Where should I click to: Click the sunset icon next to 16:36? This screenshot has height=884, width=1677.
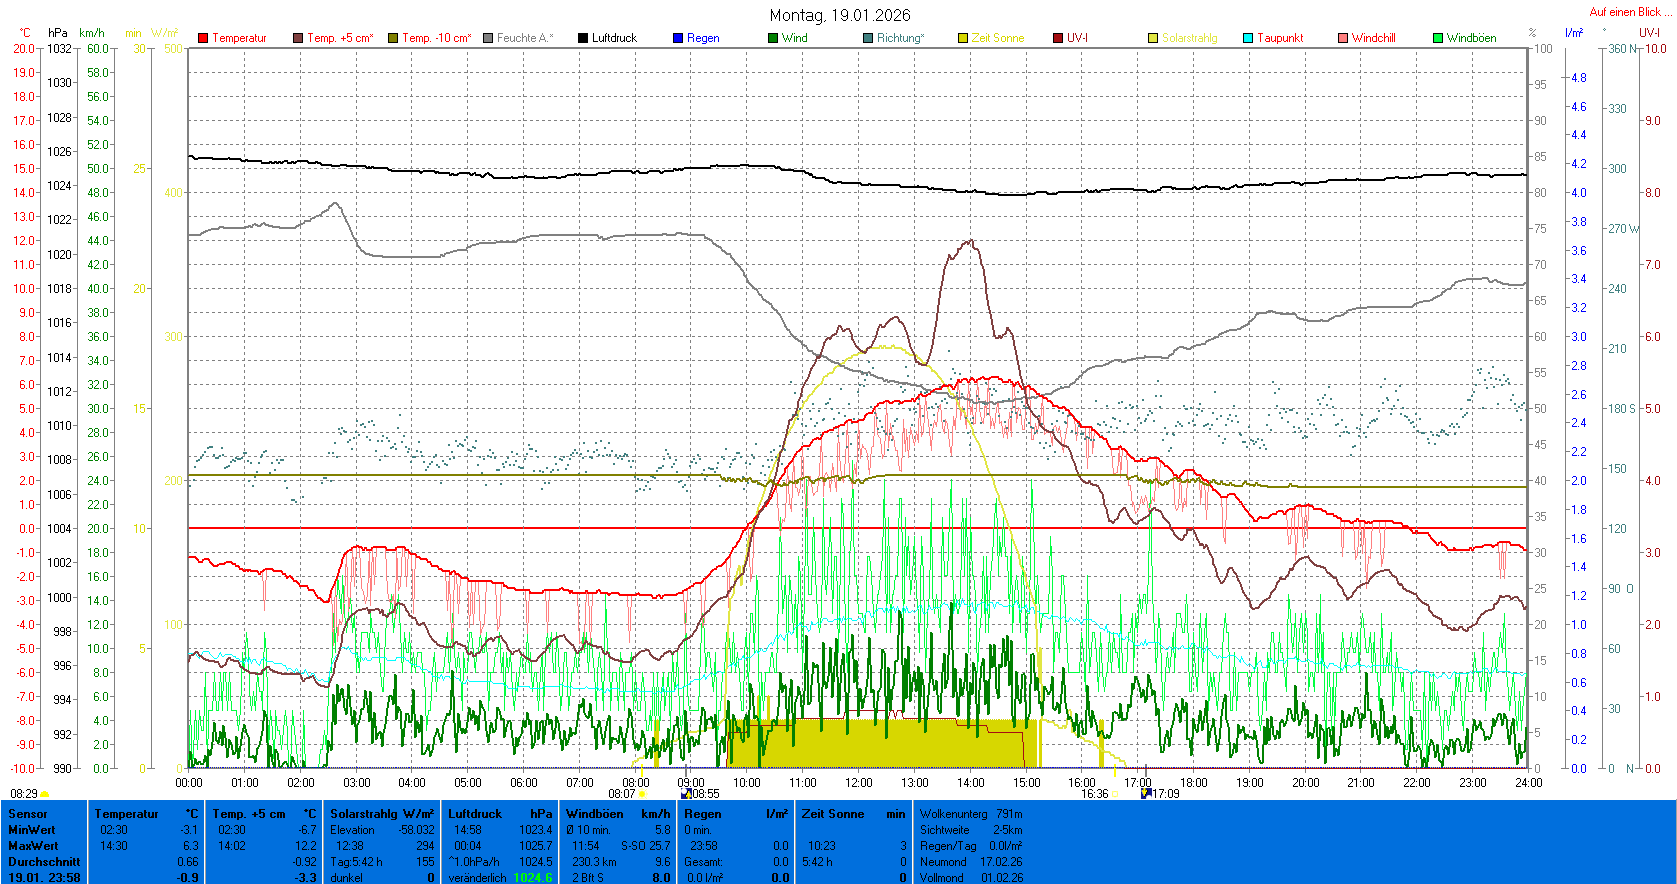coord(1114,794)
